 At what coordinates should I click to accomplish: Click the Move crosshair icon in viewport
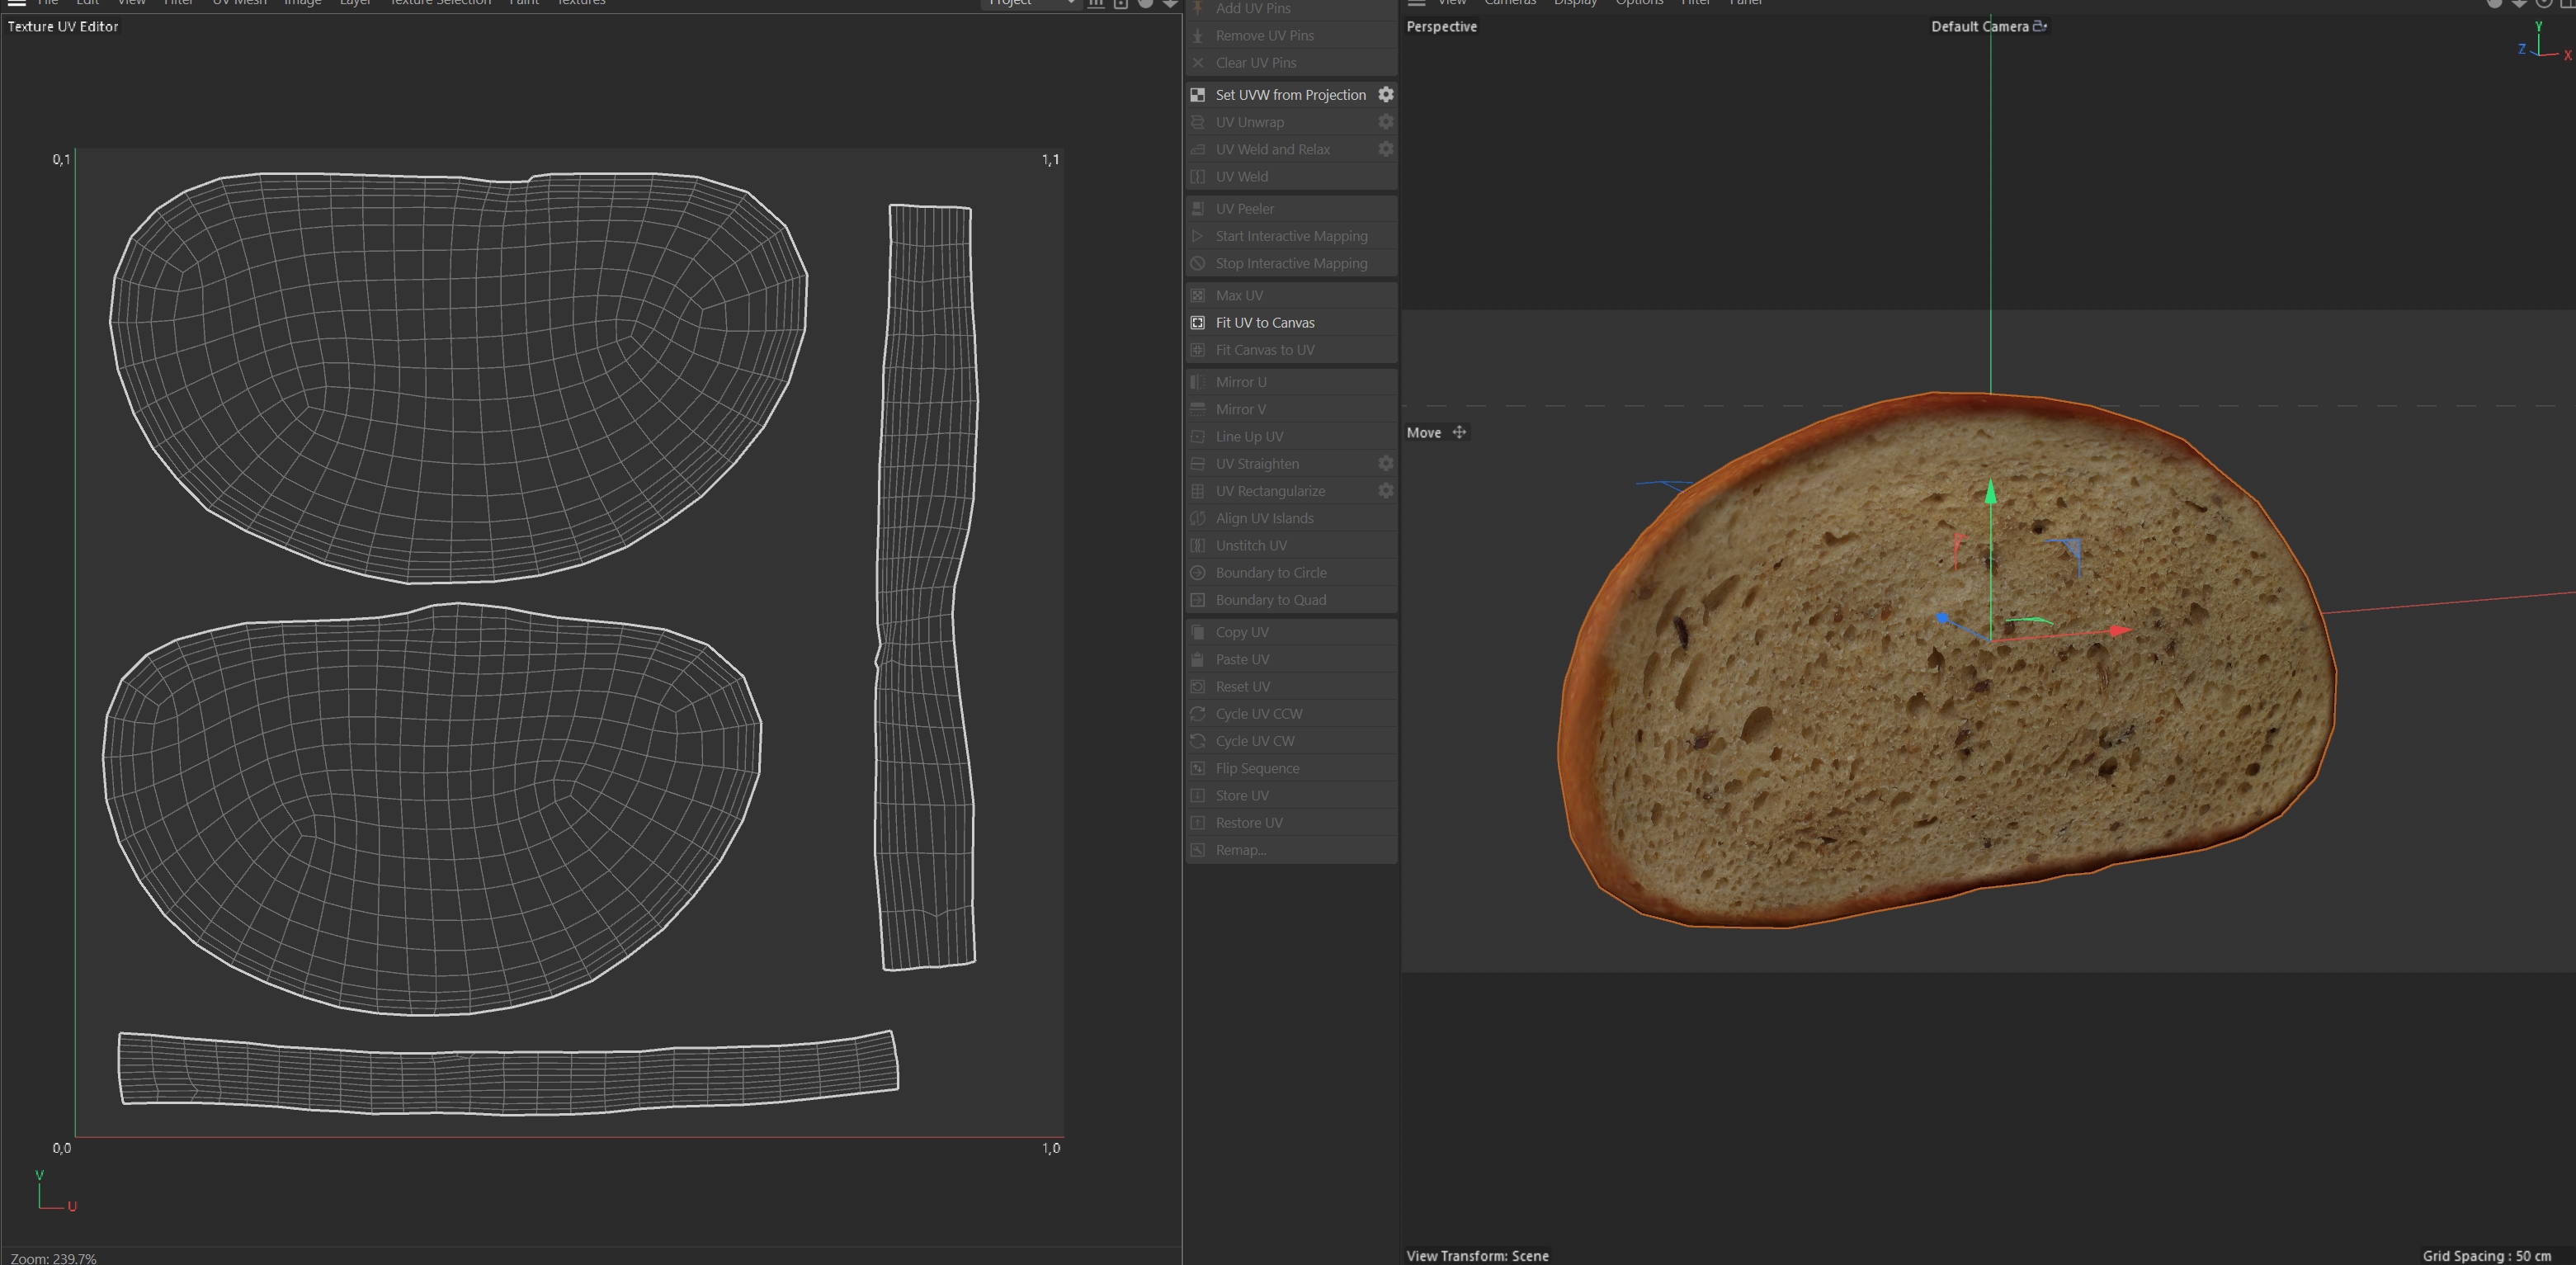[x=1459, y=433]
